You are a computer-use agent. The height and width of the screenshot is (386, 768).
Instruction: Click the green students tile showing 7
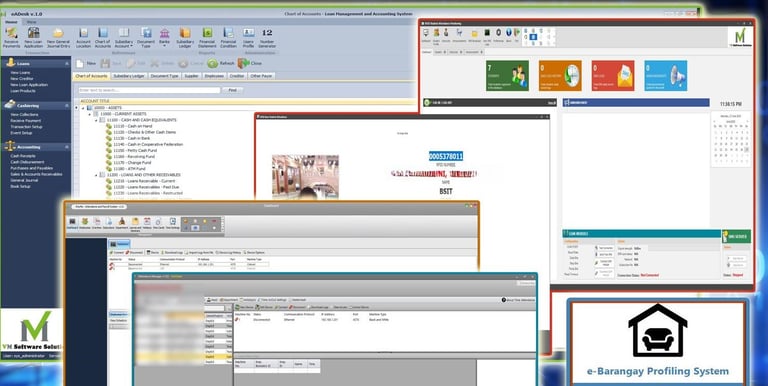pyautogui.click(x=507, y=76)
